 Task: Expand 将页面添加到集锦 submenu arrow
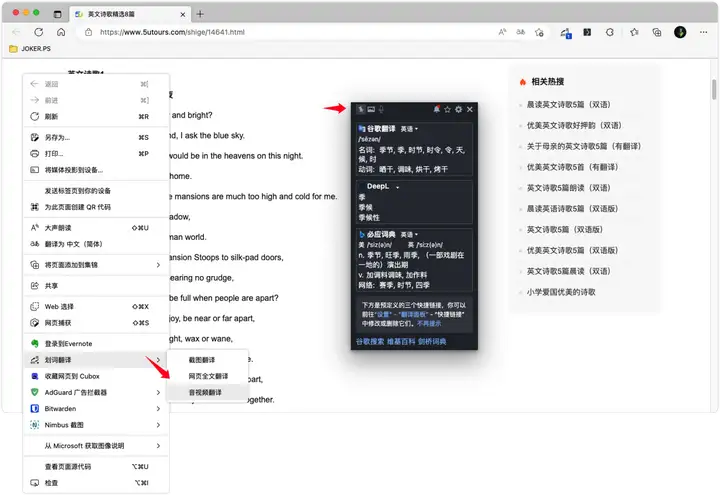(x=158, y=265)
